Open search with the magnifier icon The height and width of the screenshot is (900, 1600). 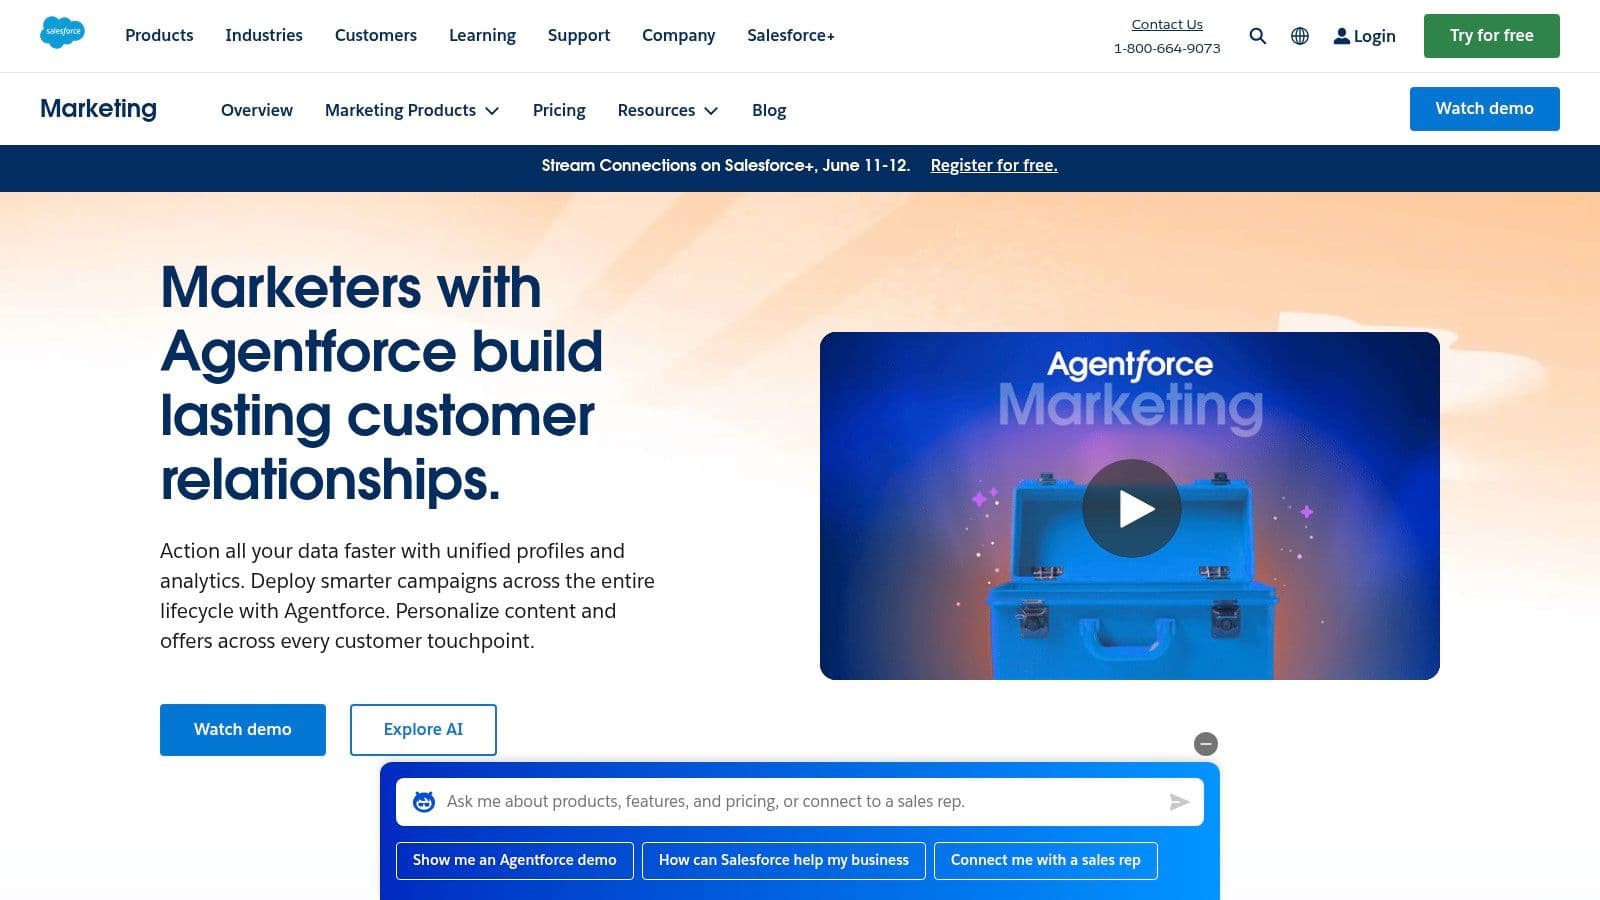pyautogui.click(x=1258, y=36)
